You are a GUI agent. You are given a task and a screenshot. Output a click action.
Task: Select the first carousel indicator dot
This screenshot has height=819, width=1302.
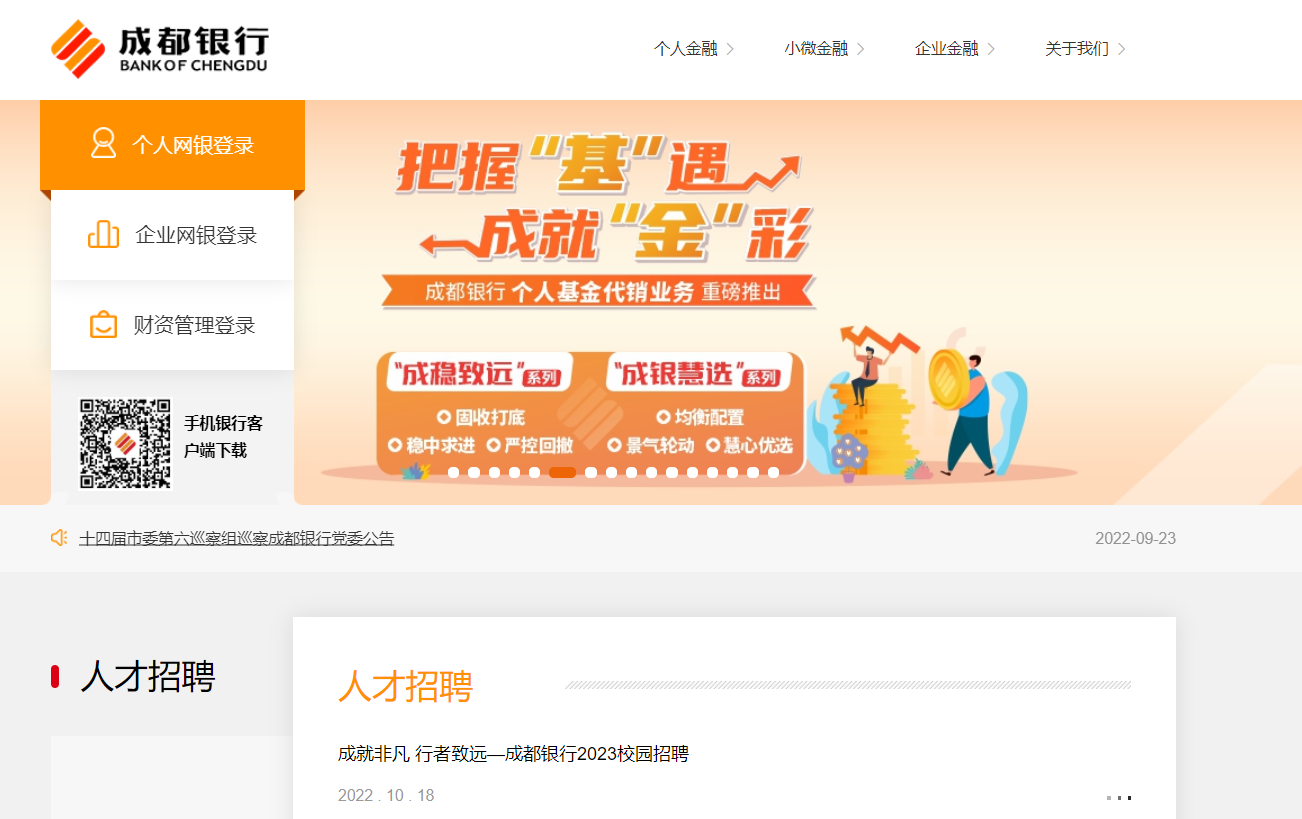point(454,473)
